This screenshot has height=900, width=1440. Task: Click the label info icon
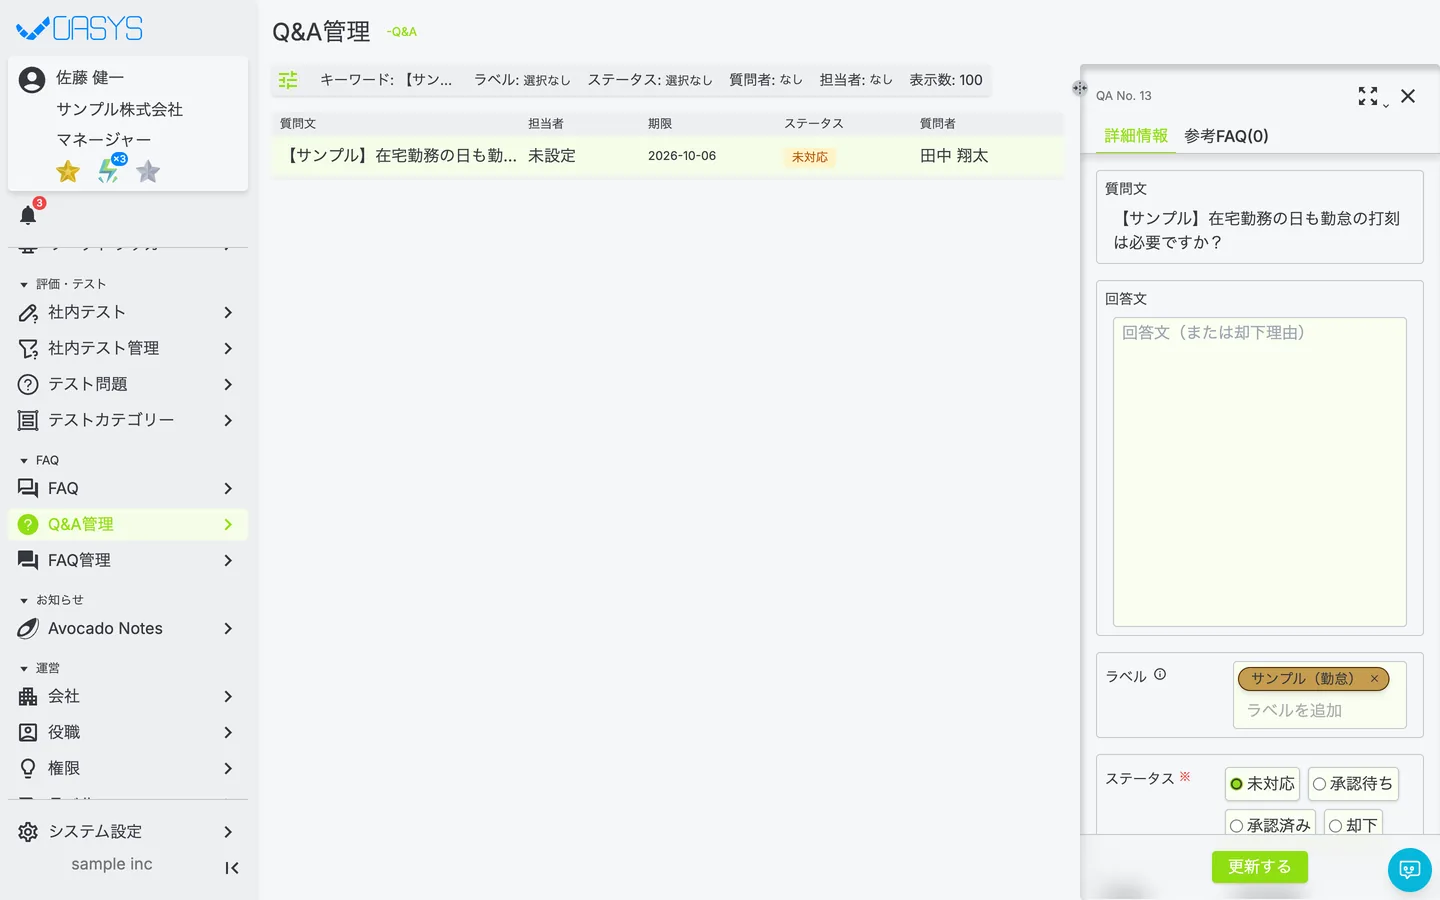(x=1160, y=674)
